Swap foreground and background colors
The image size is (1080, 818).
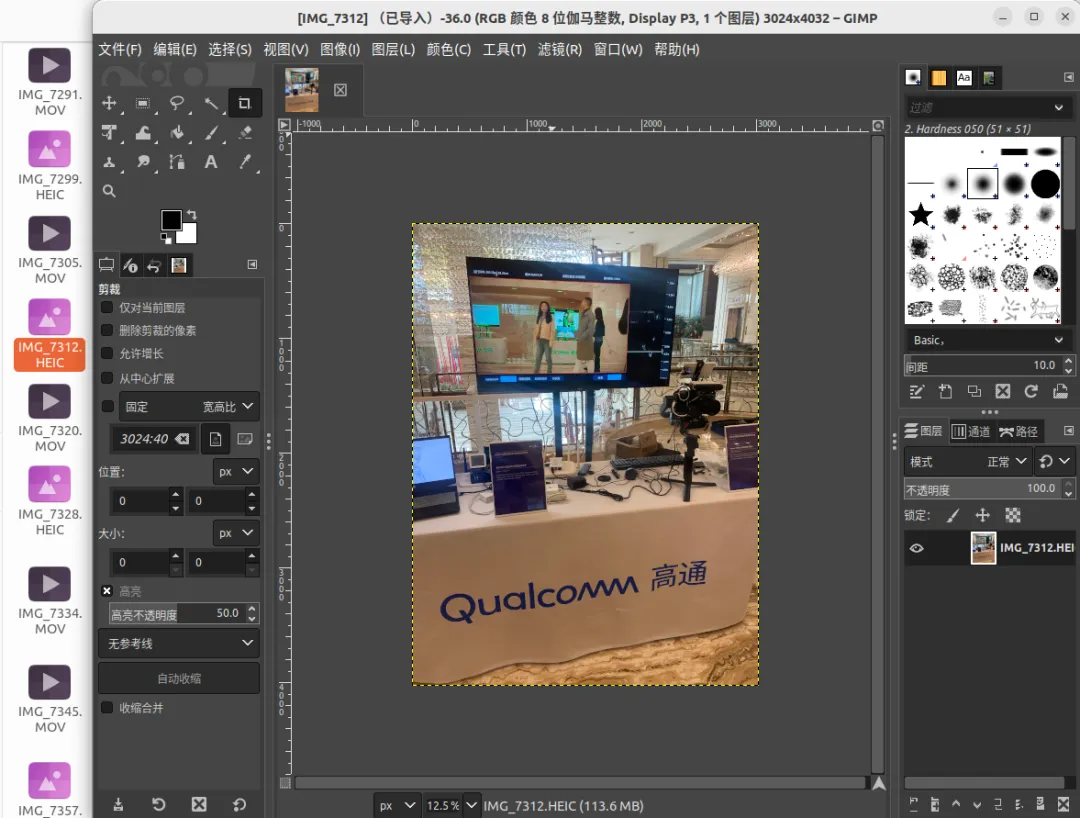pyautogui.click(x=191, y=214)
